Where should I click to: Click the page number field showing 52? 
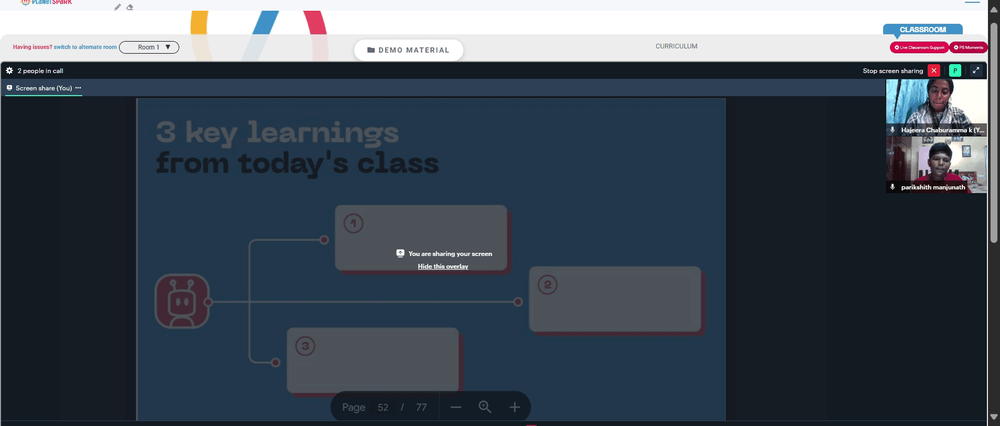click(x=383, y=408)
